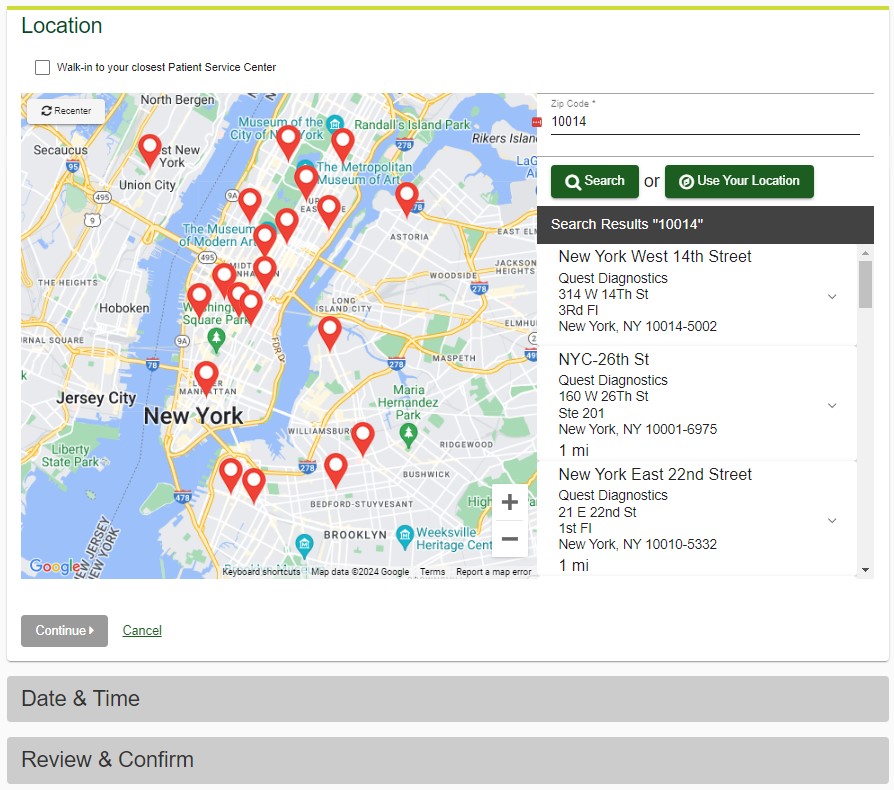Click the 314 W 14Th St address line

click(x=603, y=294)
